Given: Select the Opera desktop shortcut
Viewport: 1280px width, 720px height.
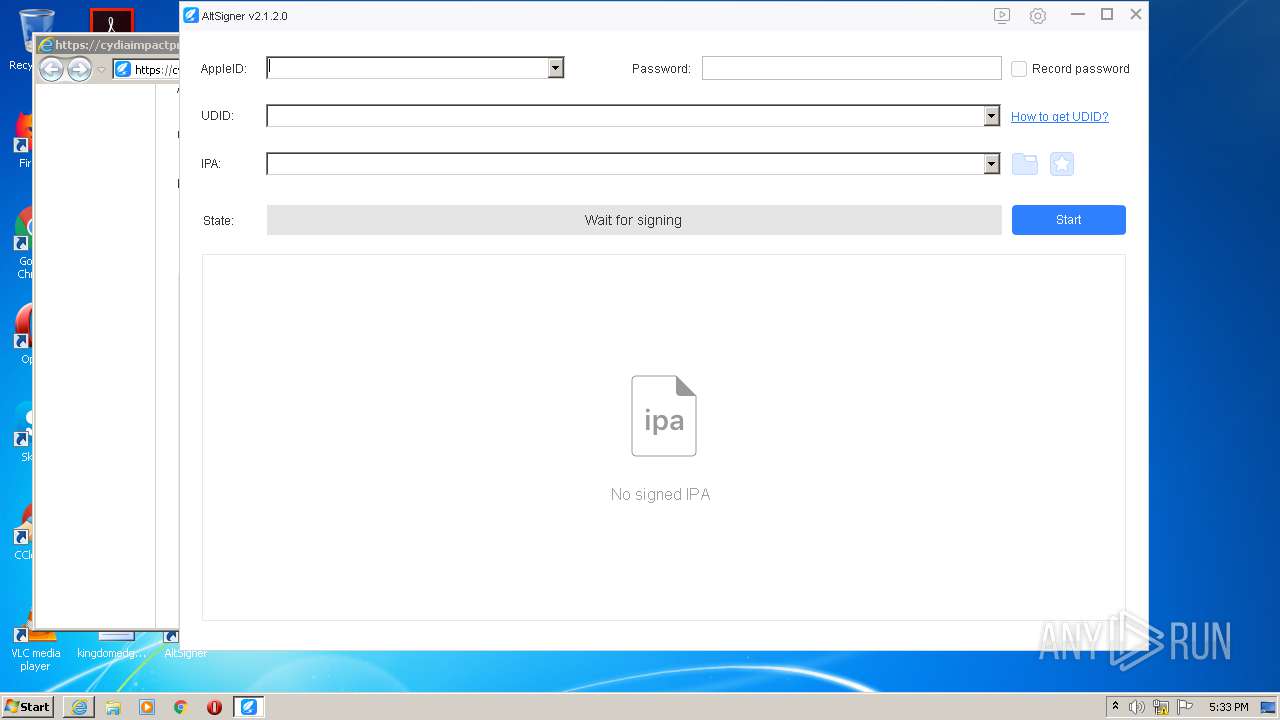Looking at the screenshot, I should (22, 335).
